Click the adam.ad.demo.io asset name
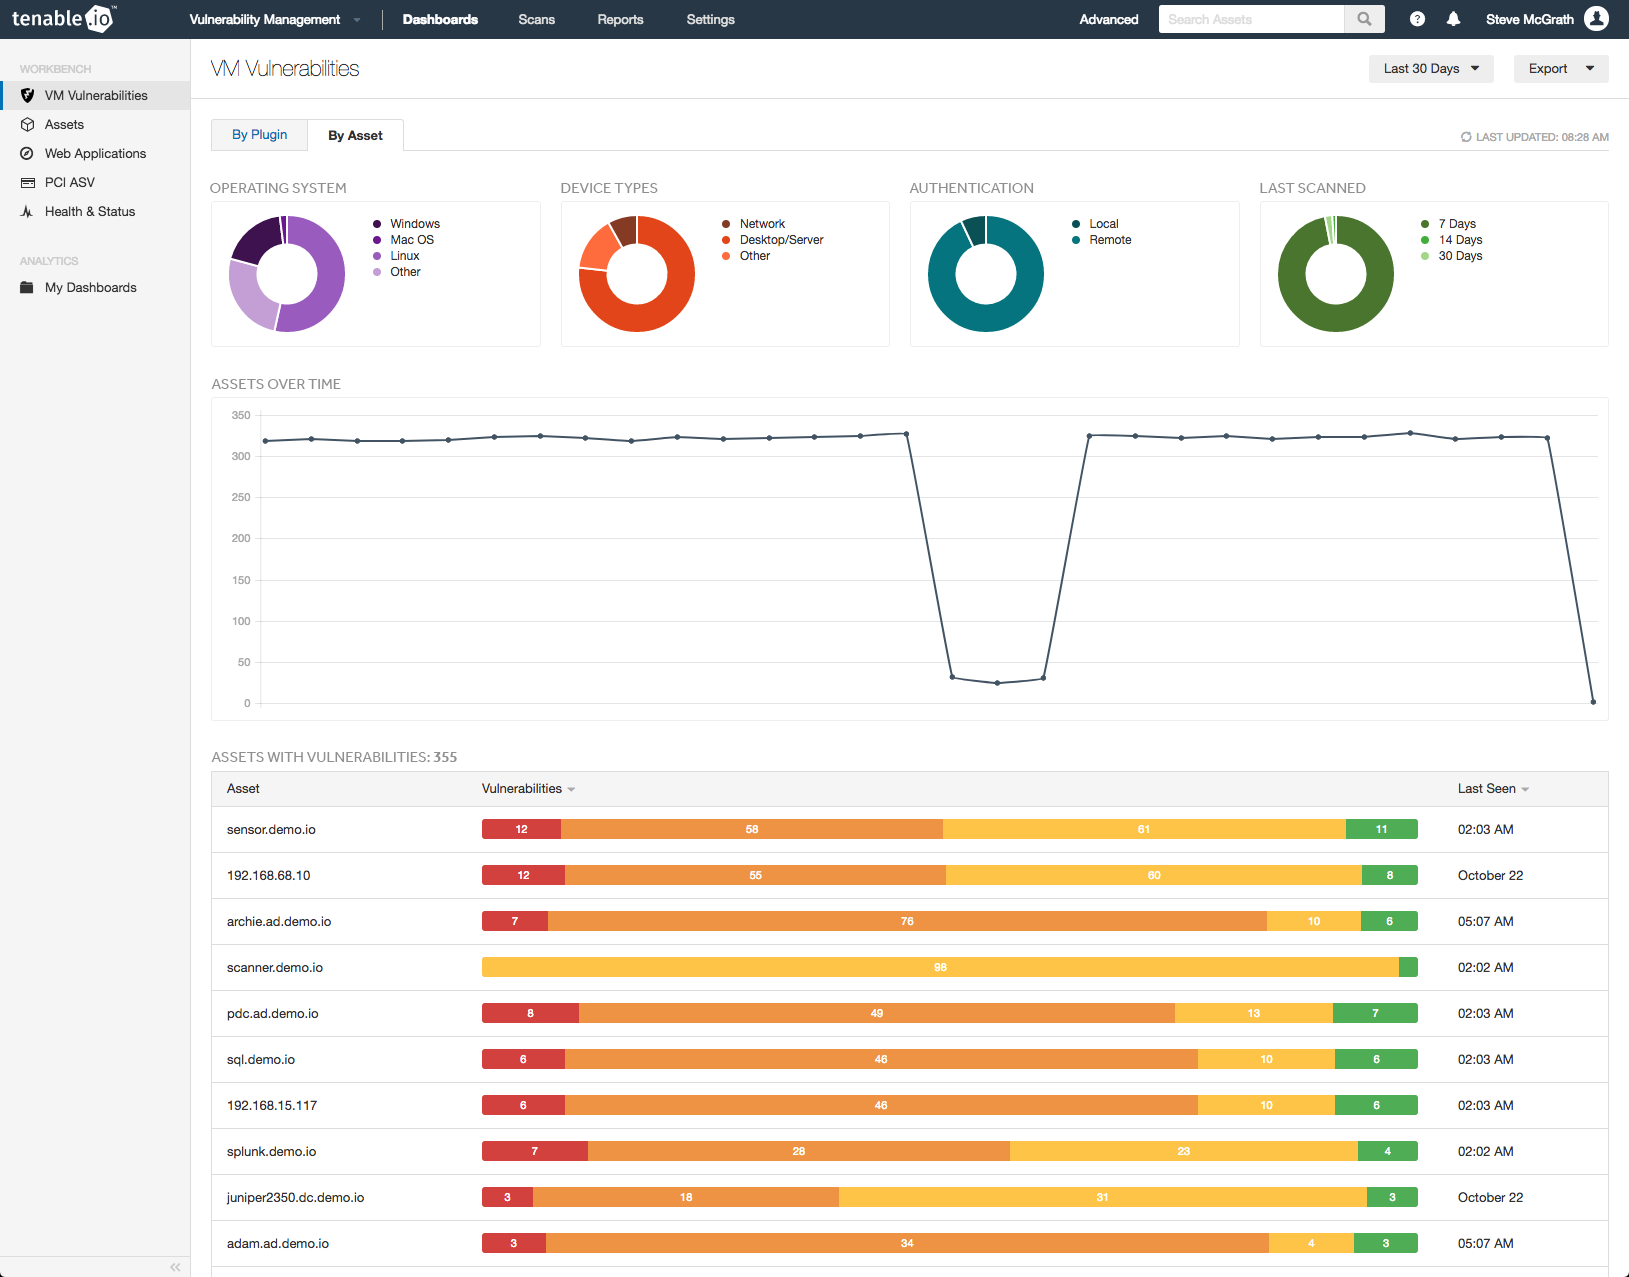This screenshot has width=1629, height=1277. click(x=278, y=1244)
